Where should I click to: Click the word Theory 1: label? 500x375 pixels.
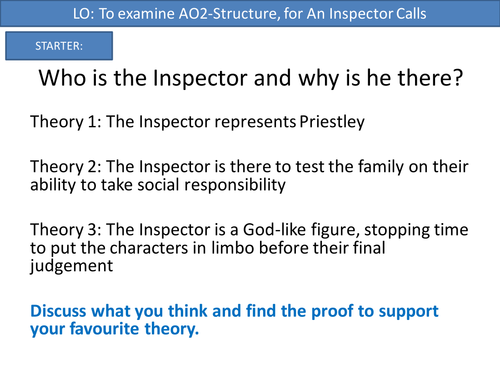click(x=66, y=122)
